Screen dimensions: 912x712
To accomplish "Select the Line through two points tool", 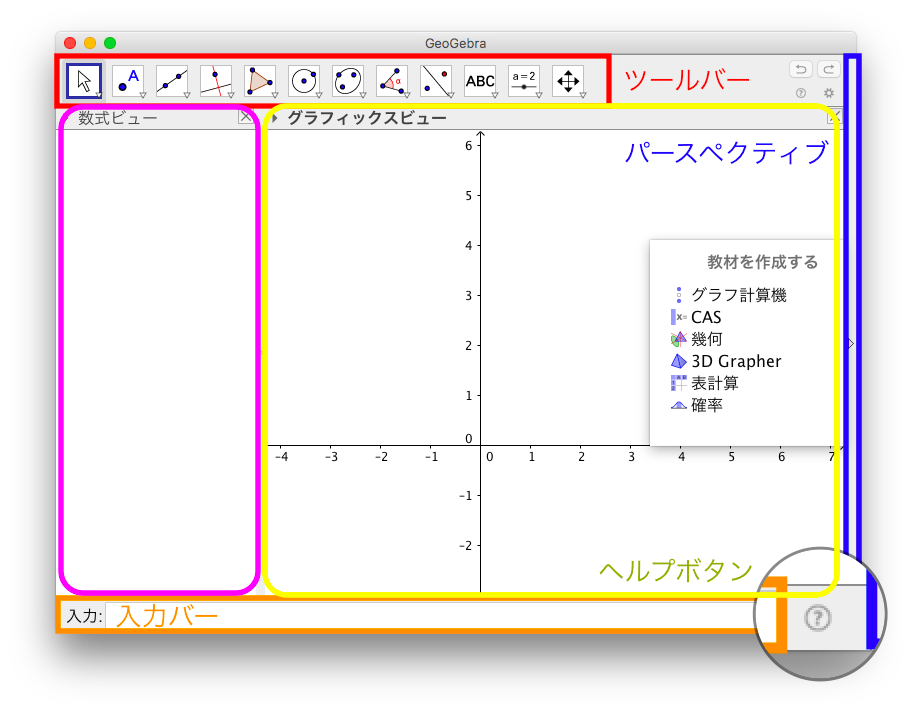I will [x=173, y=81].
